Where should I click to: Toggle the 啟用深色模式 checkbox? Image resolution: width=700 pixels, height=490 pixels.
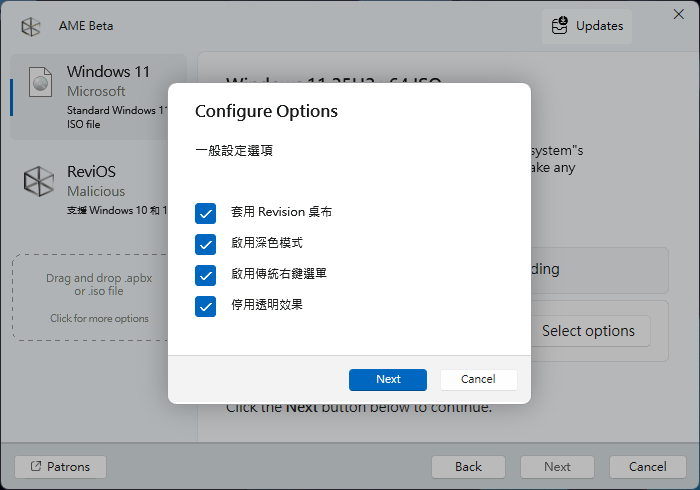[x=206, y=243]
